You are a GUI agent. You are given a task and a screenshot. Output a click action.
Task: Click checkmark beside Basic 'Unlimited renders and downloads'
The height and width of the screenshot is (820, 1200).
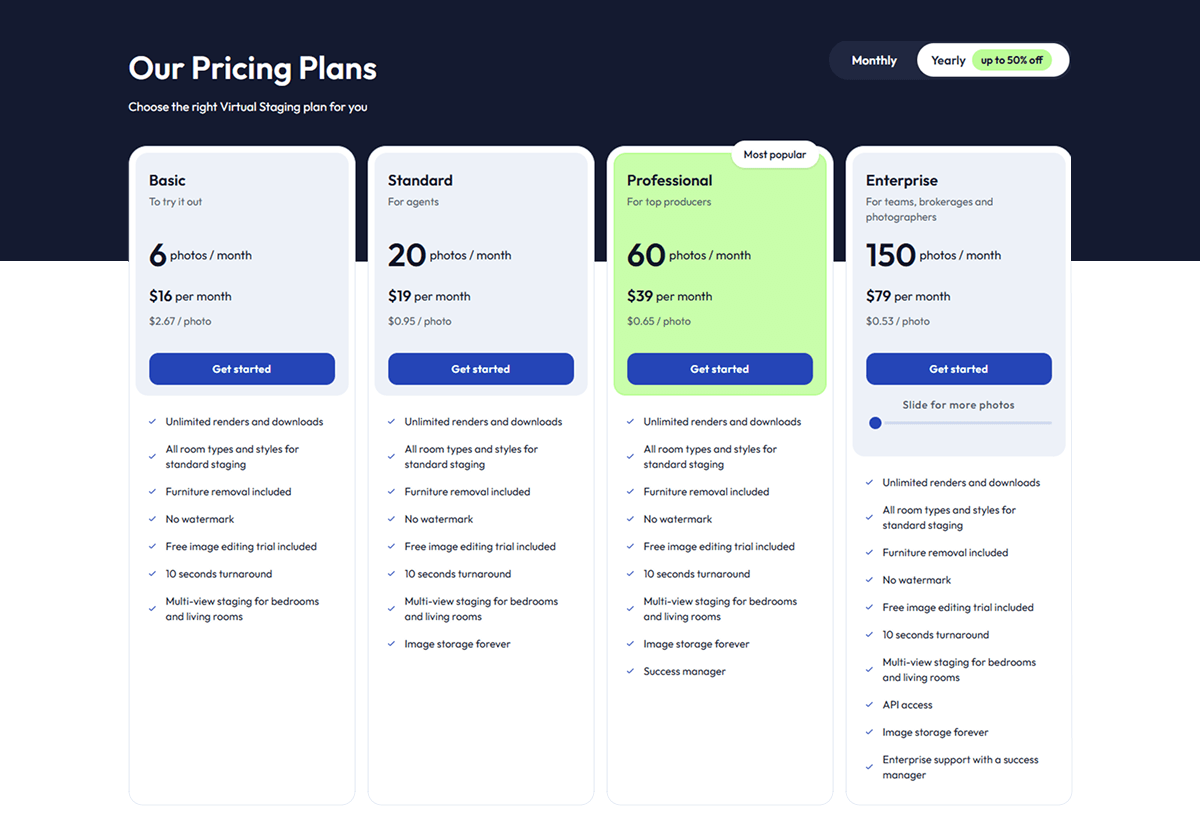[x=152, y=422]
